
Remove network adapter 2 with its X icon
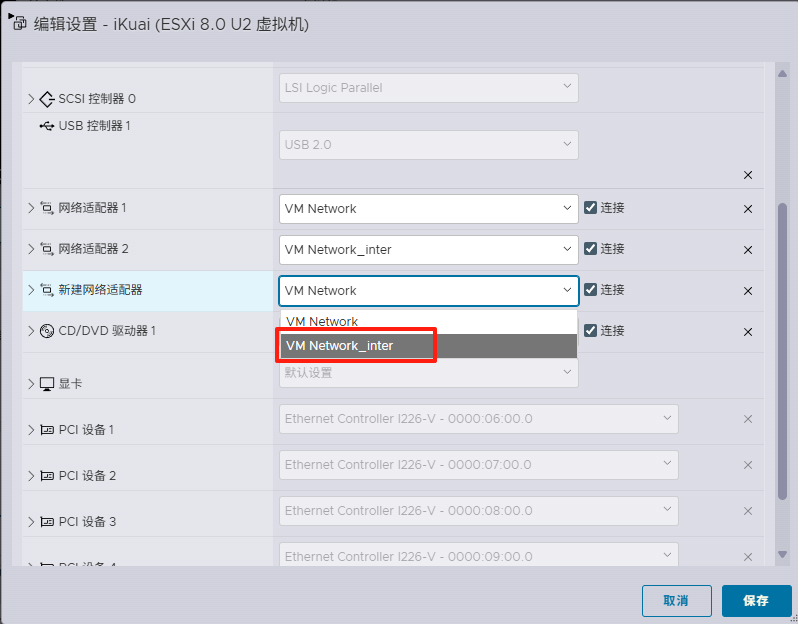click(748, 250)
